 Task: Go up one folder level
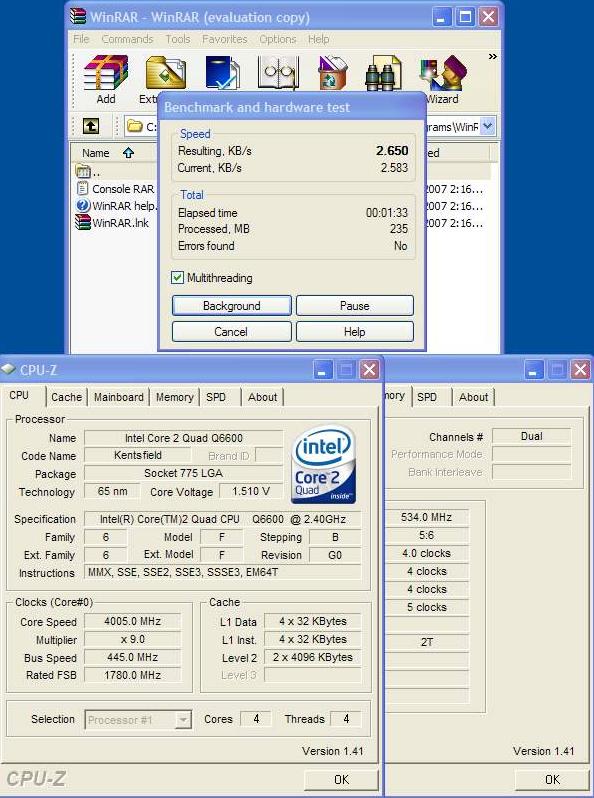coord(91,126)
